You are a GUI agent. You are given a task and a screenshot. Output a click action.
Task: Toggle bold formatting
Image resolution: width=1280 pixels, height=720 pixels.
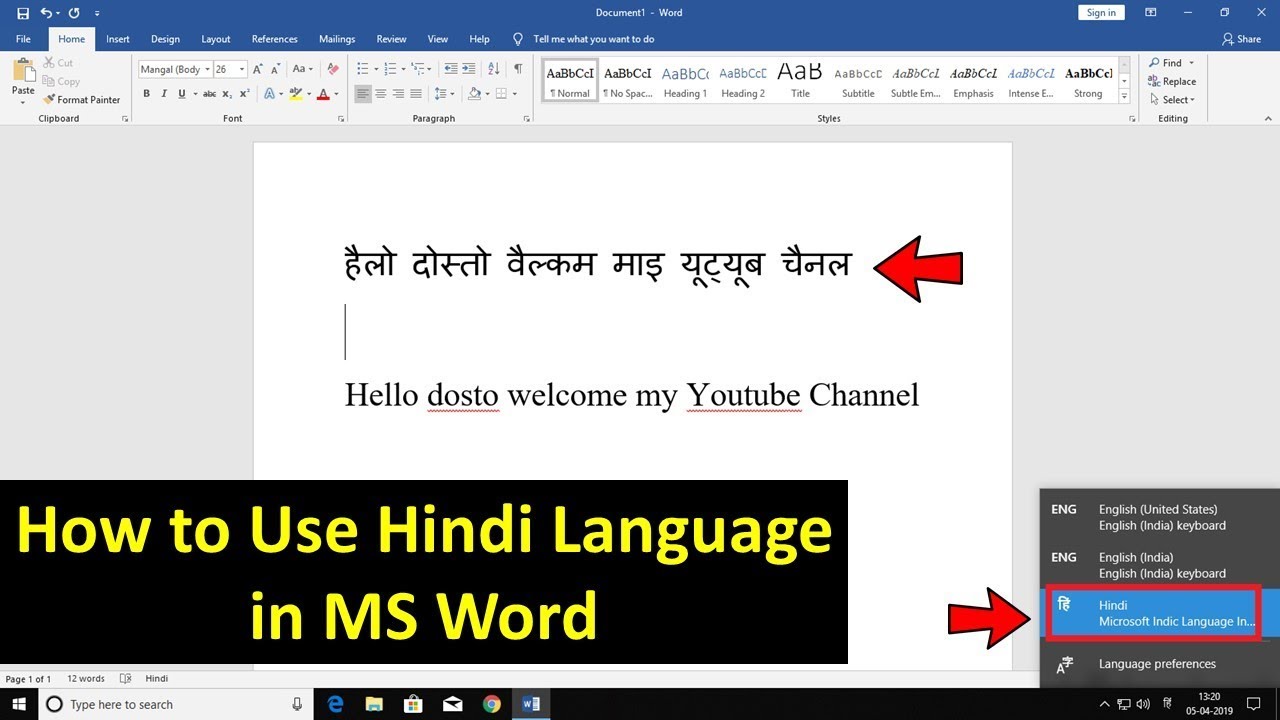146,94
